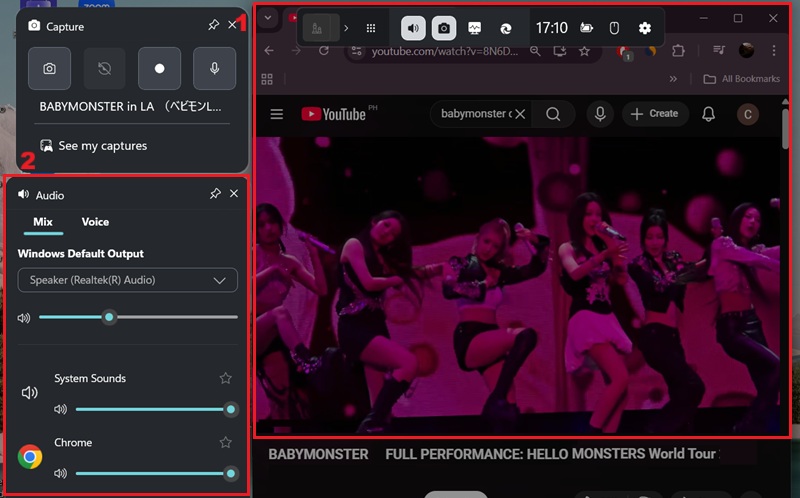This screenshot has width=800, height=498.
Task: Toggle microphone while recording
Action: point(215,68)
